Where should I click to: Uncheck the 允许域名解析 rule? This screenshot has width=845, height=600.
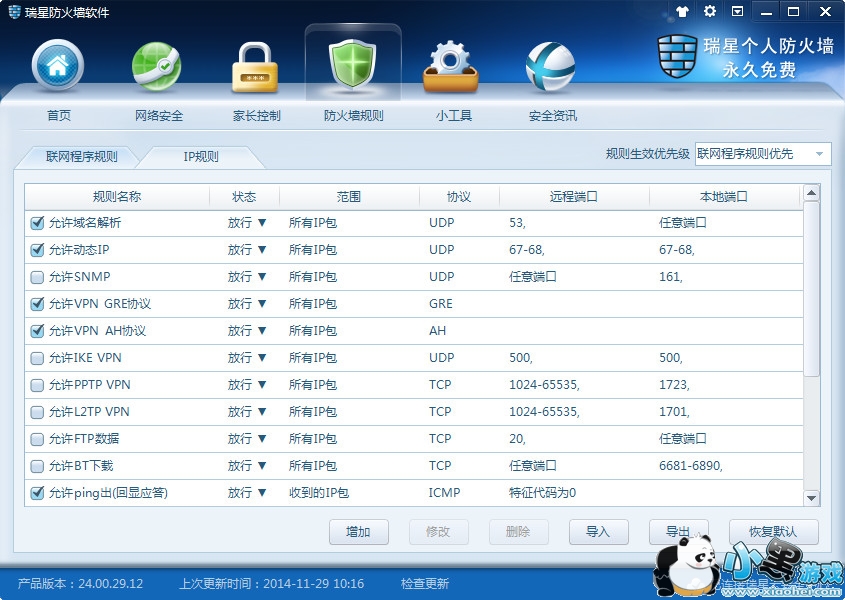pos(37,223)
